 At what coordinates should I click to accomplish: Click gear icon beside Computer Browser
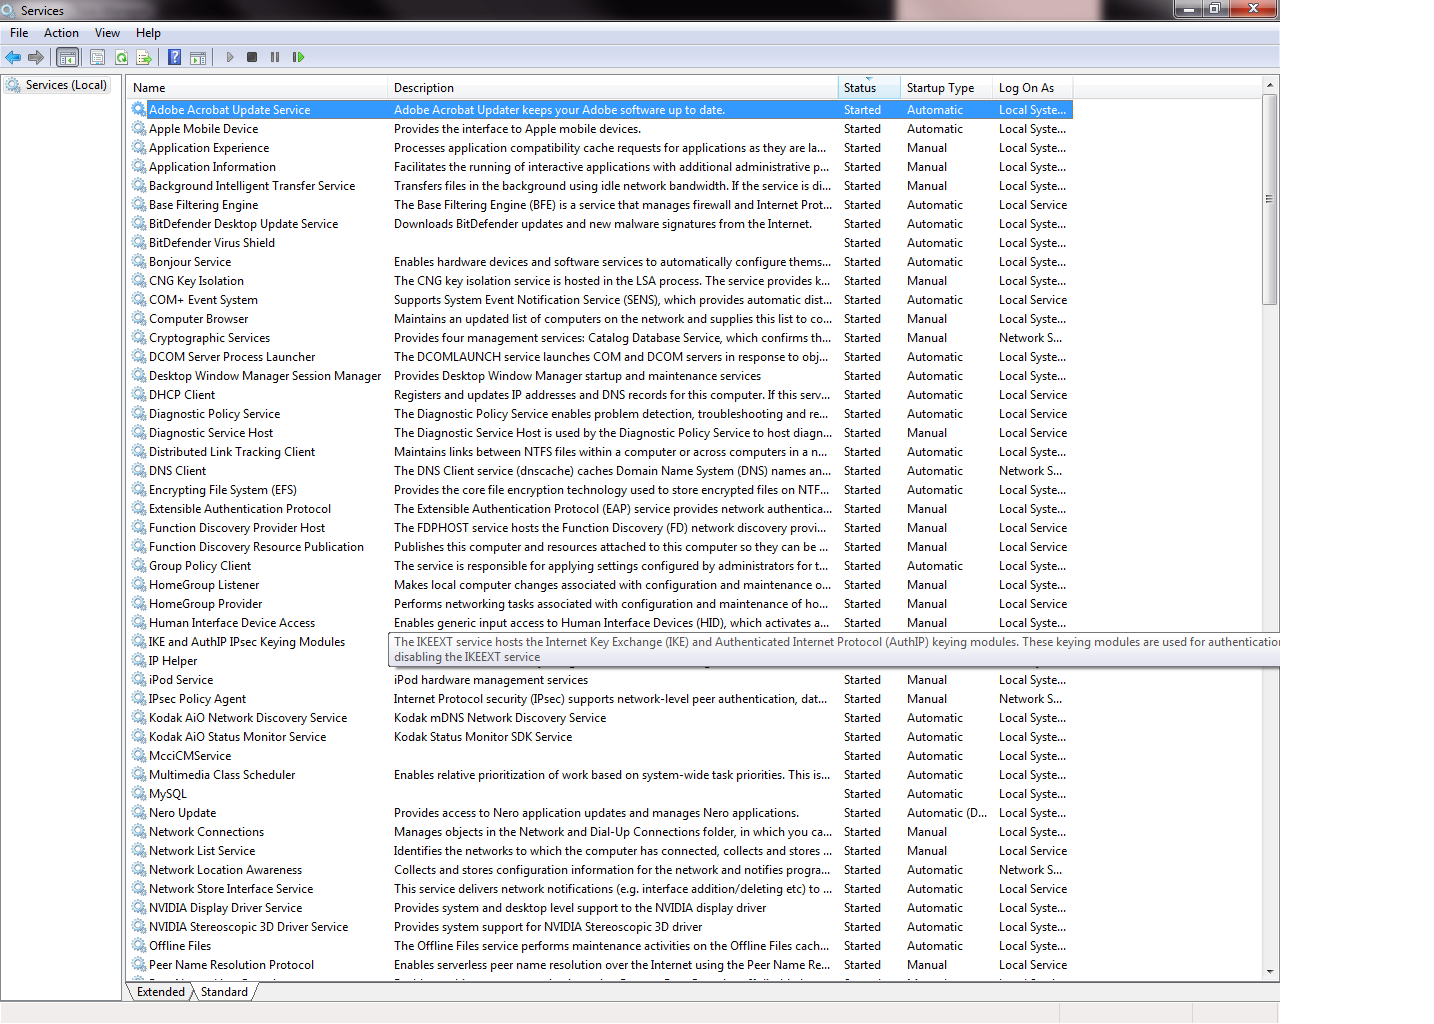click(139, 319)
